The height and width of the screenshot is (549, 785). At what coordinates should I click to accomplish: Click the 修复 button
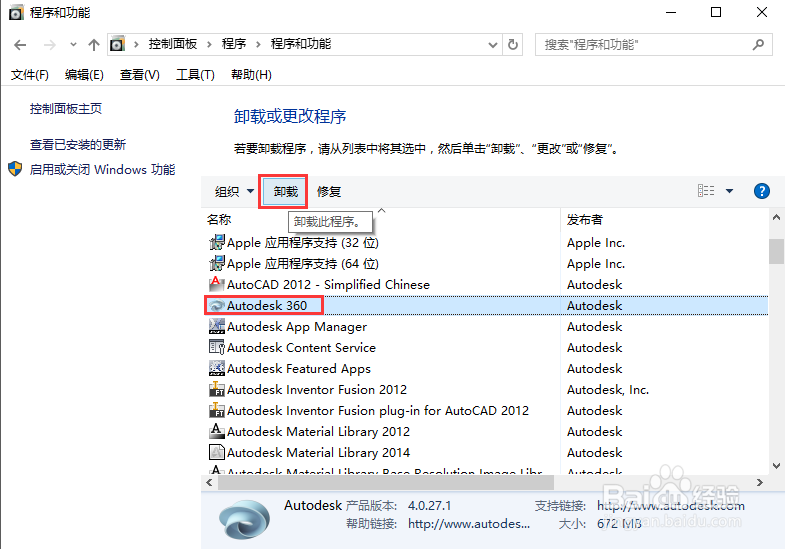pyautogui.click(x=329, y=191)
